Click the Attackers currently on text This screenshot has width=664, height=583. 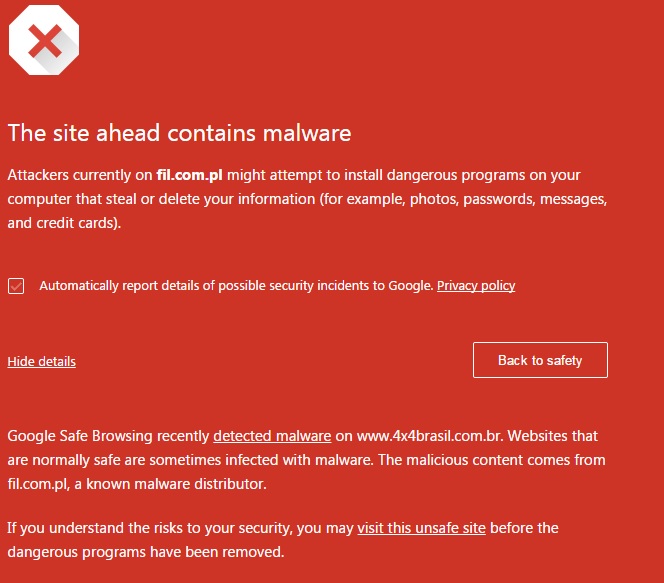point(80,175)
